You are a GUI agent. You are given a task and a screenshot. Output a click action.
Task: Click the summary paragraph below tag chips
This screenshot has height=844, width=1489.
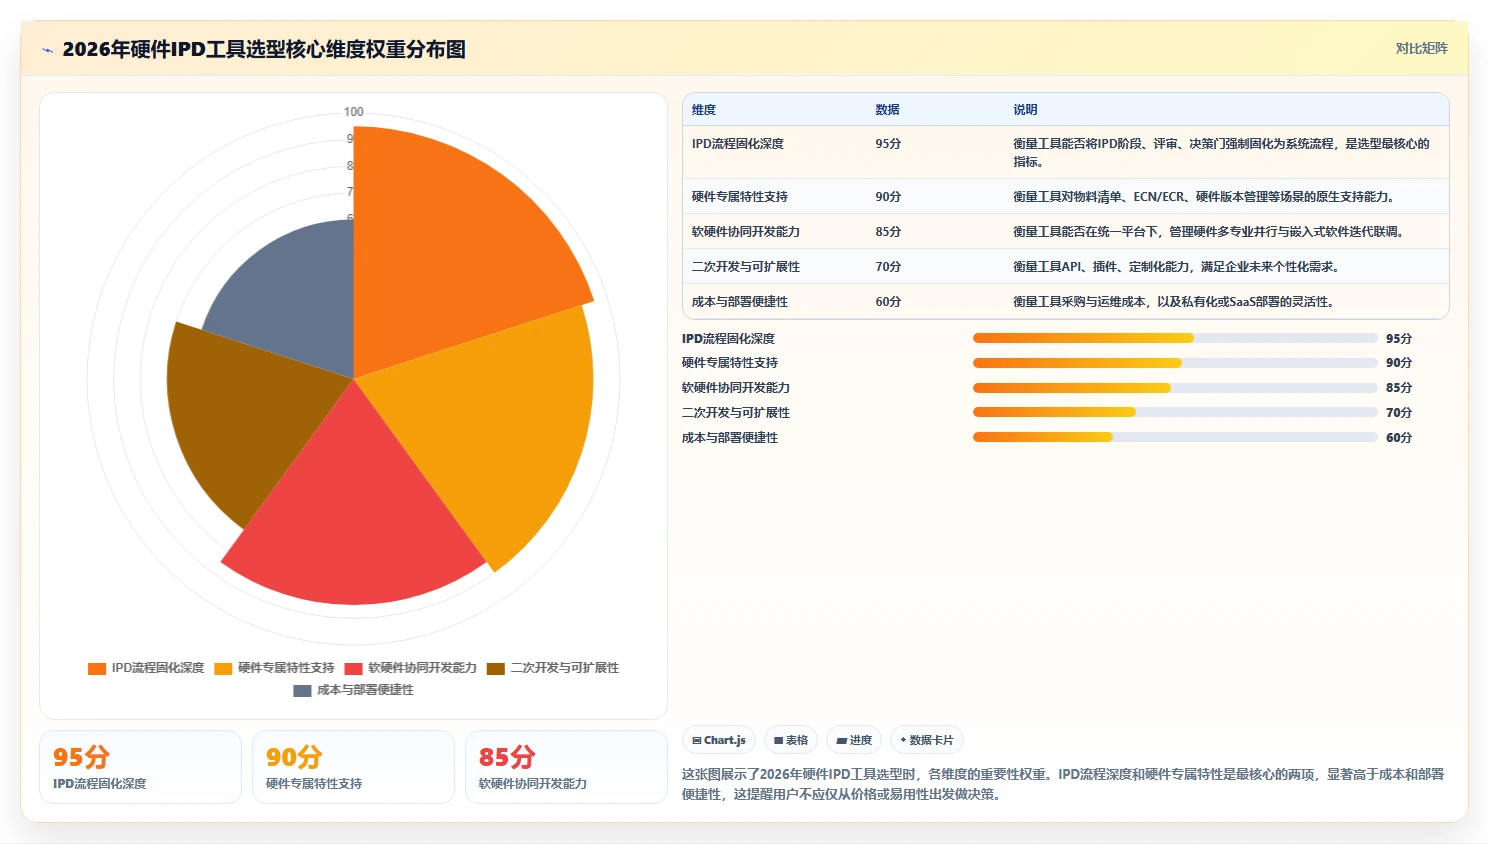(1063, 784)
